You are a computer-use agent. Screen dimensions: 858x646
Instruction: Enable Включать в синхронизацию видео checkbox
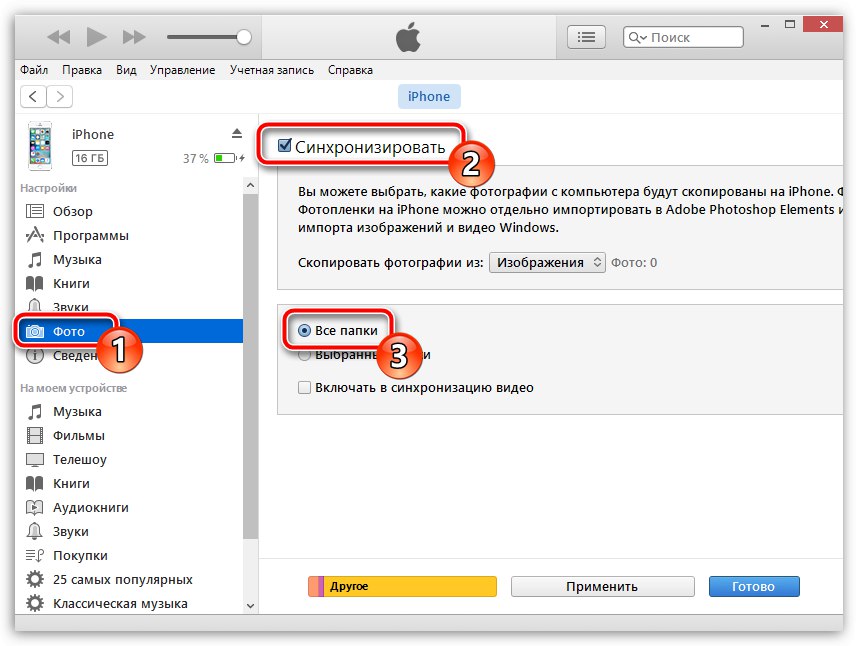tap(304, 388)
